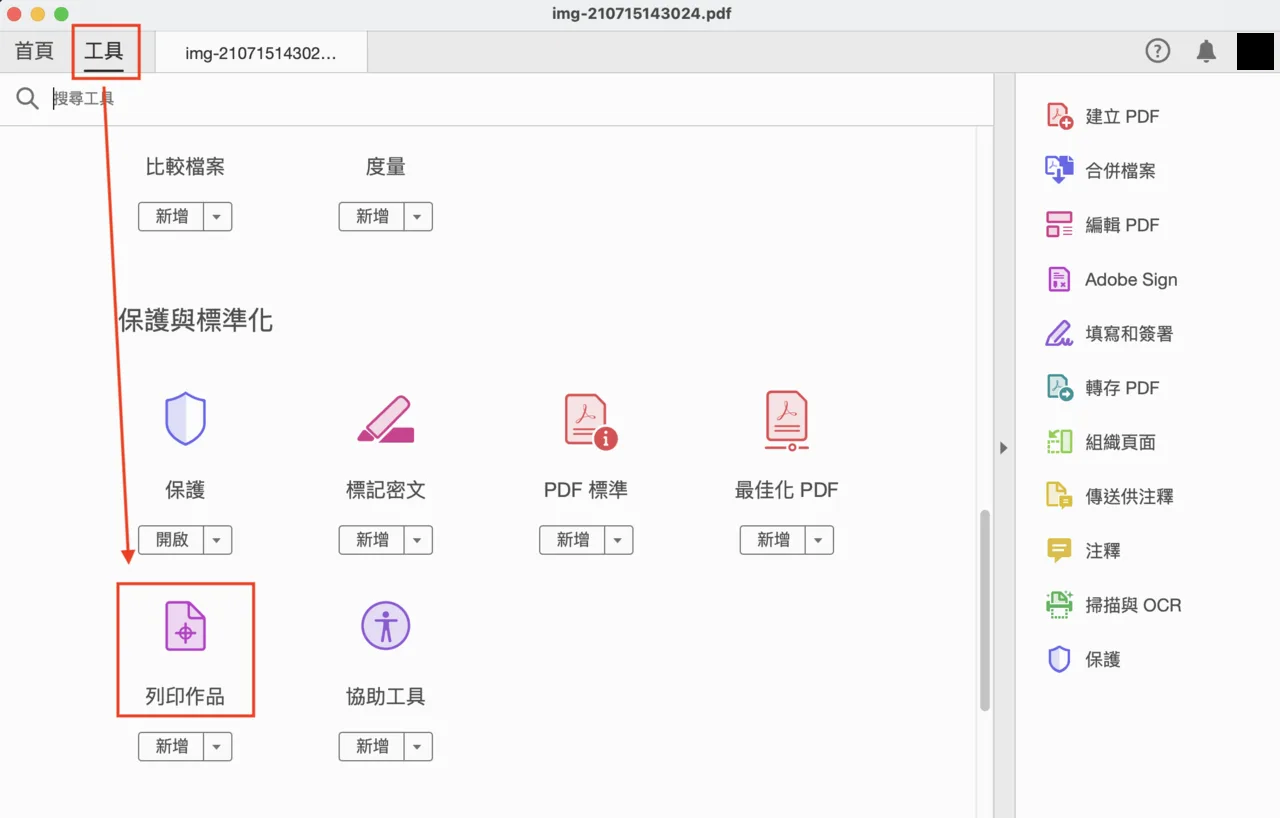The image size is (1280, 818).
Task: Click the 注釋 comment bubble icon in the sidebar
Action: click(1059, 550)
